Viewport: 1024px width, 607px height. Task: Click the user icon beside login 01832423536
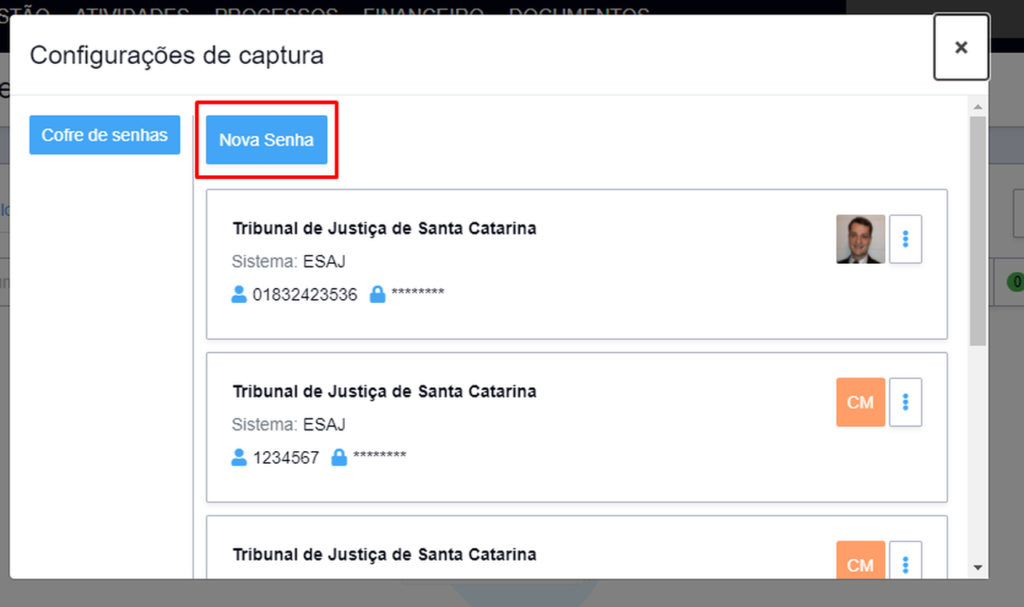[x=239, y=293]
